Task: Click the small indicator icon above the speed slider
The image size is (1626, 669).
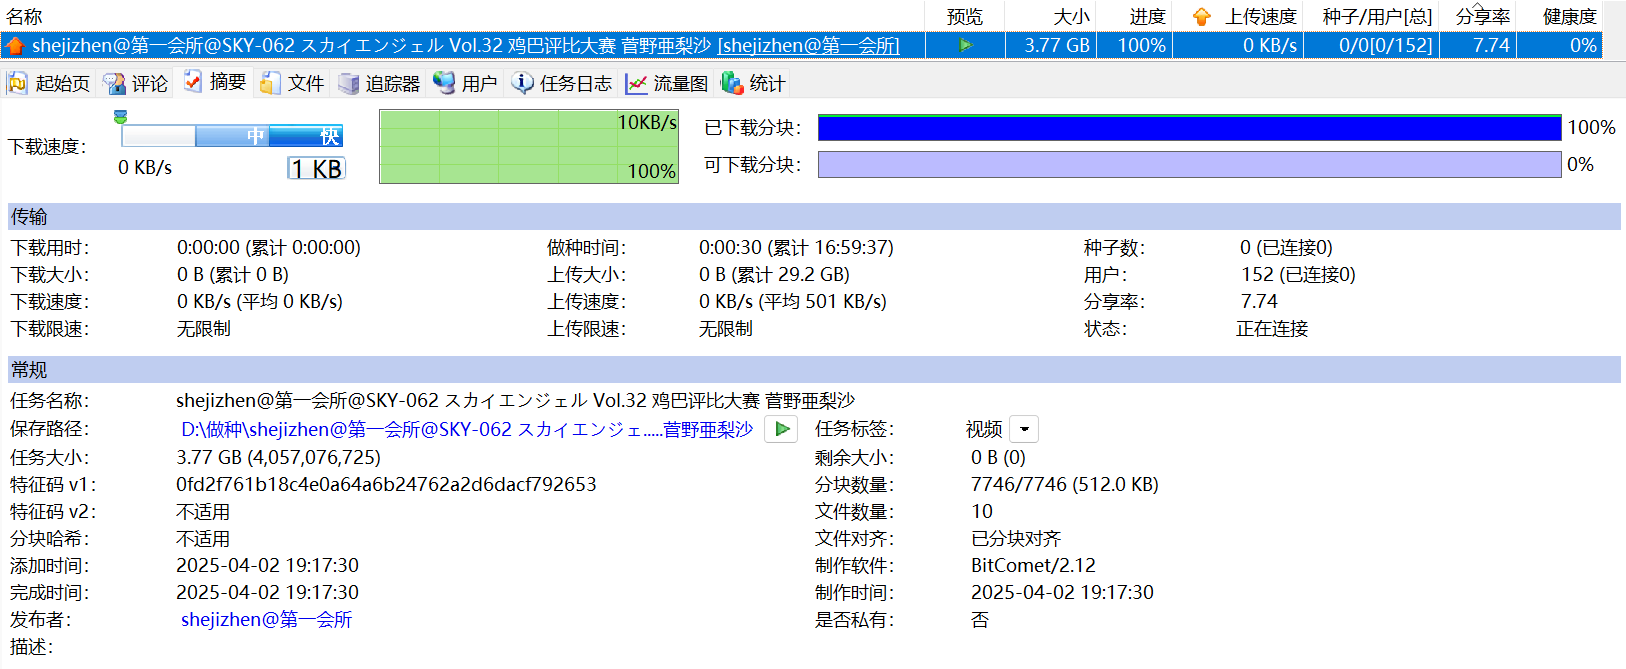Action: point(120,117)
